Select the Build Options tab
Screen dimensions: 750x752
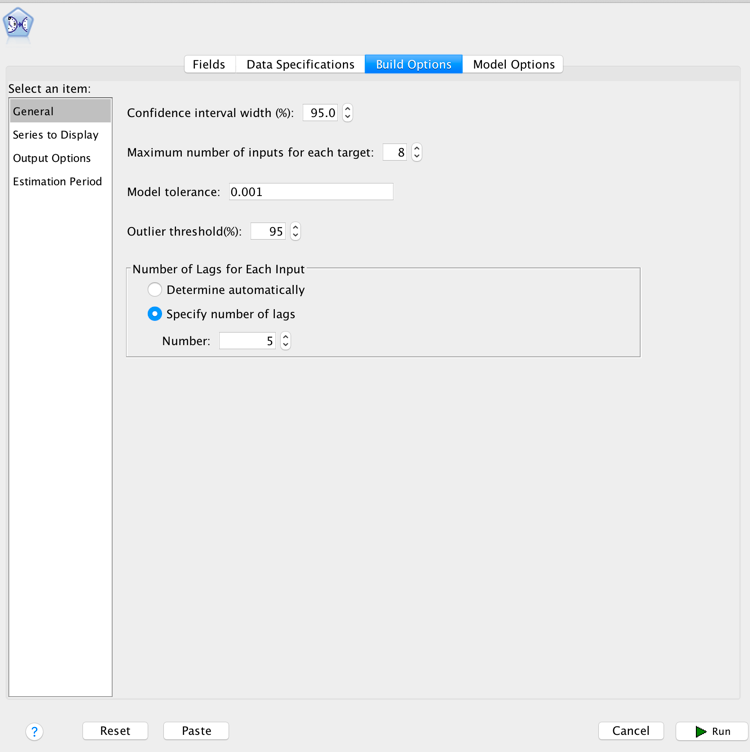(x=413, y=64)
